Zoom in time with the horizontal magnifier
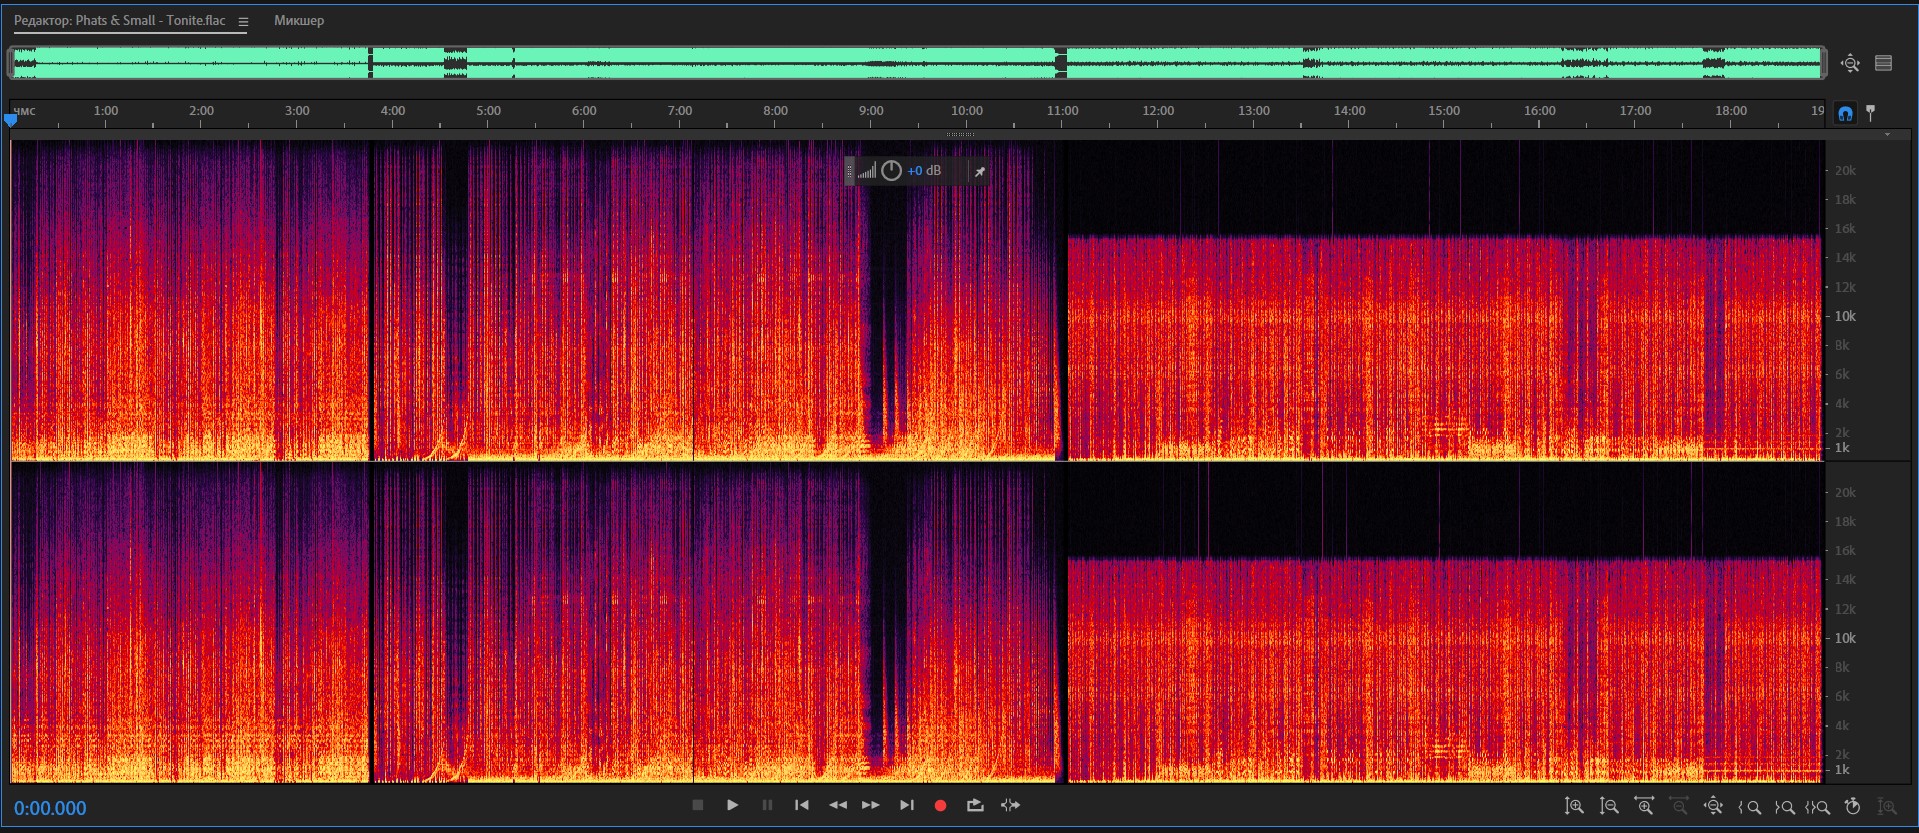This screenshot has width=1919, height=833. click(1643, 806)
